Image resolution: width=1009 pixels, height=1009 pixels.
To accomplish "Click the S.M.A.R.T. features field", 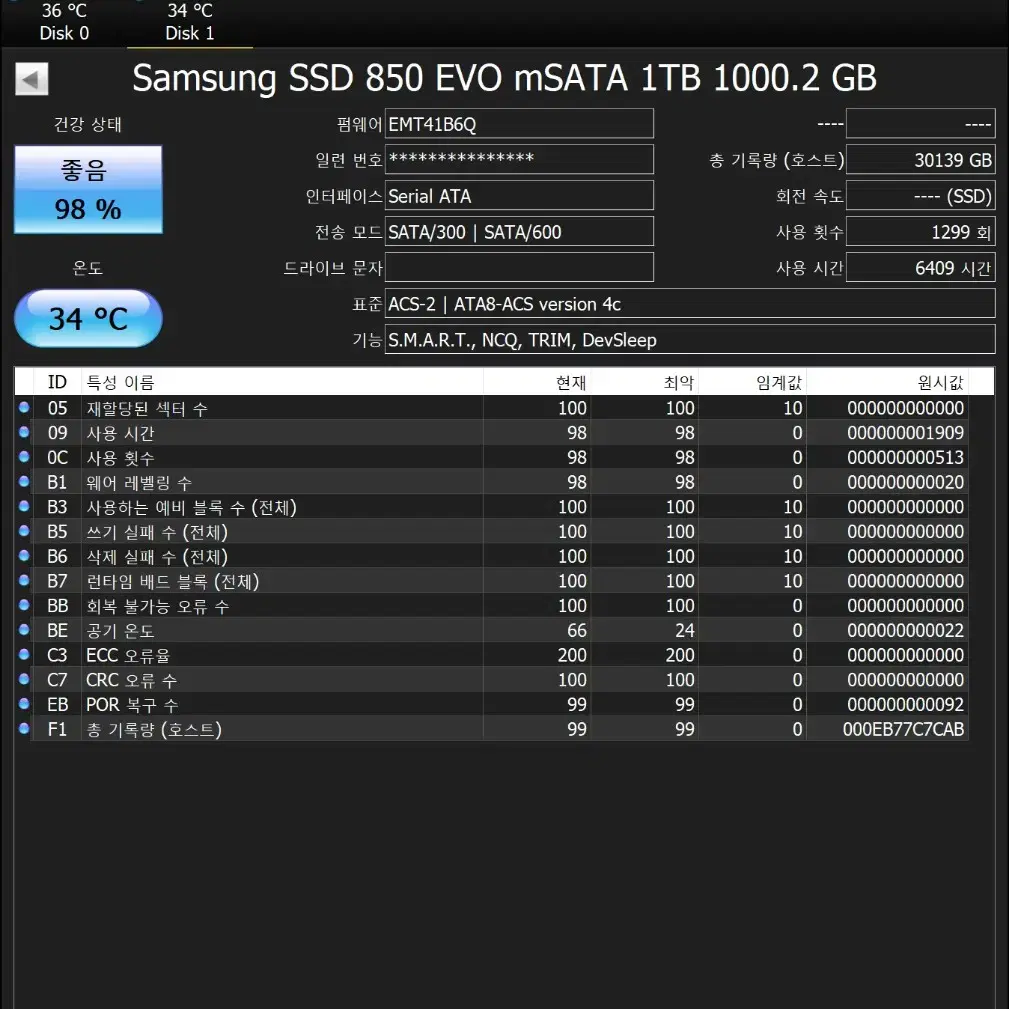I will 690,340.
